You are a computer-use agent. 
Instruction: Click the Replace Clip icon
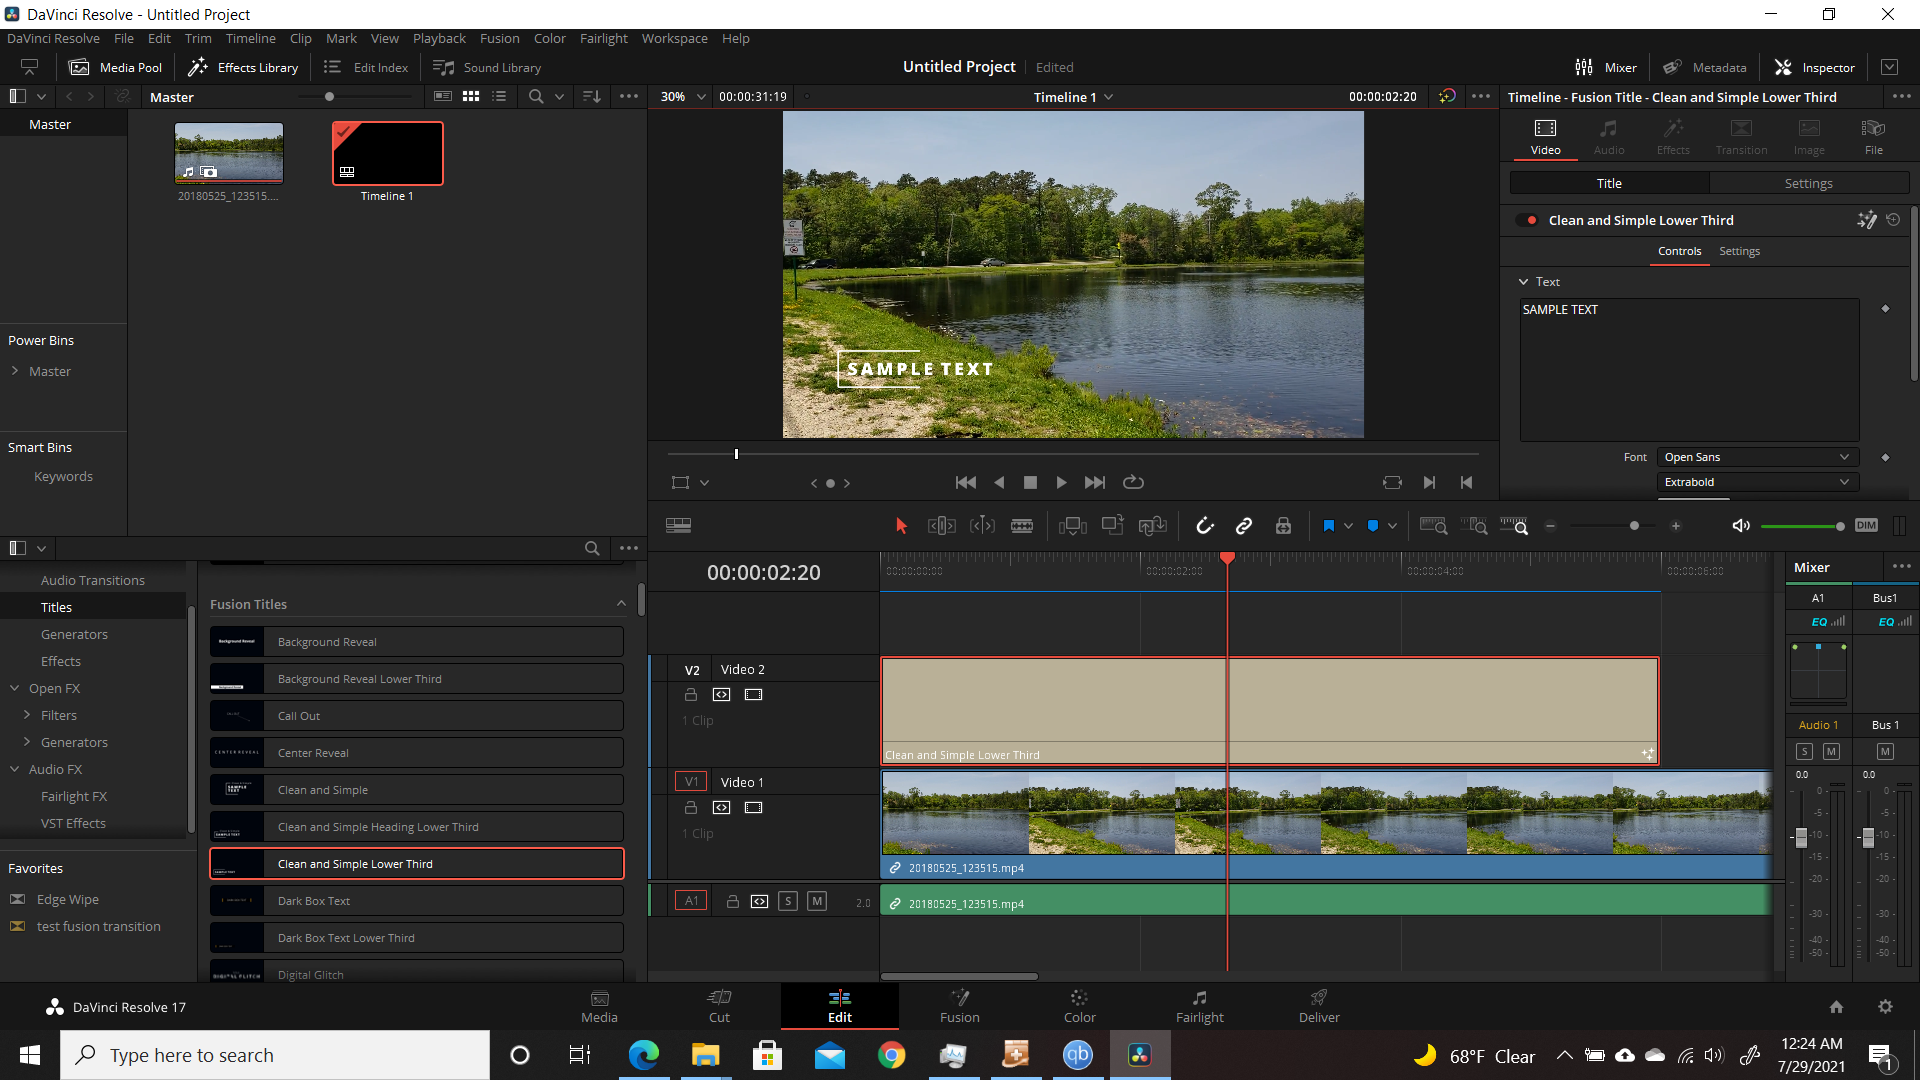(1153, 526)
